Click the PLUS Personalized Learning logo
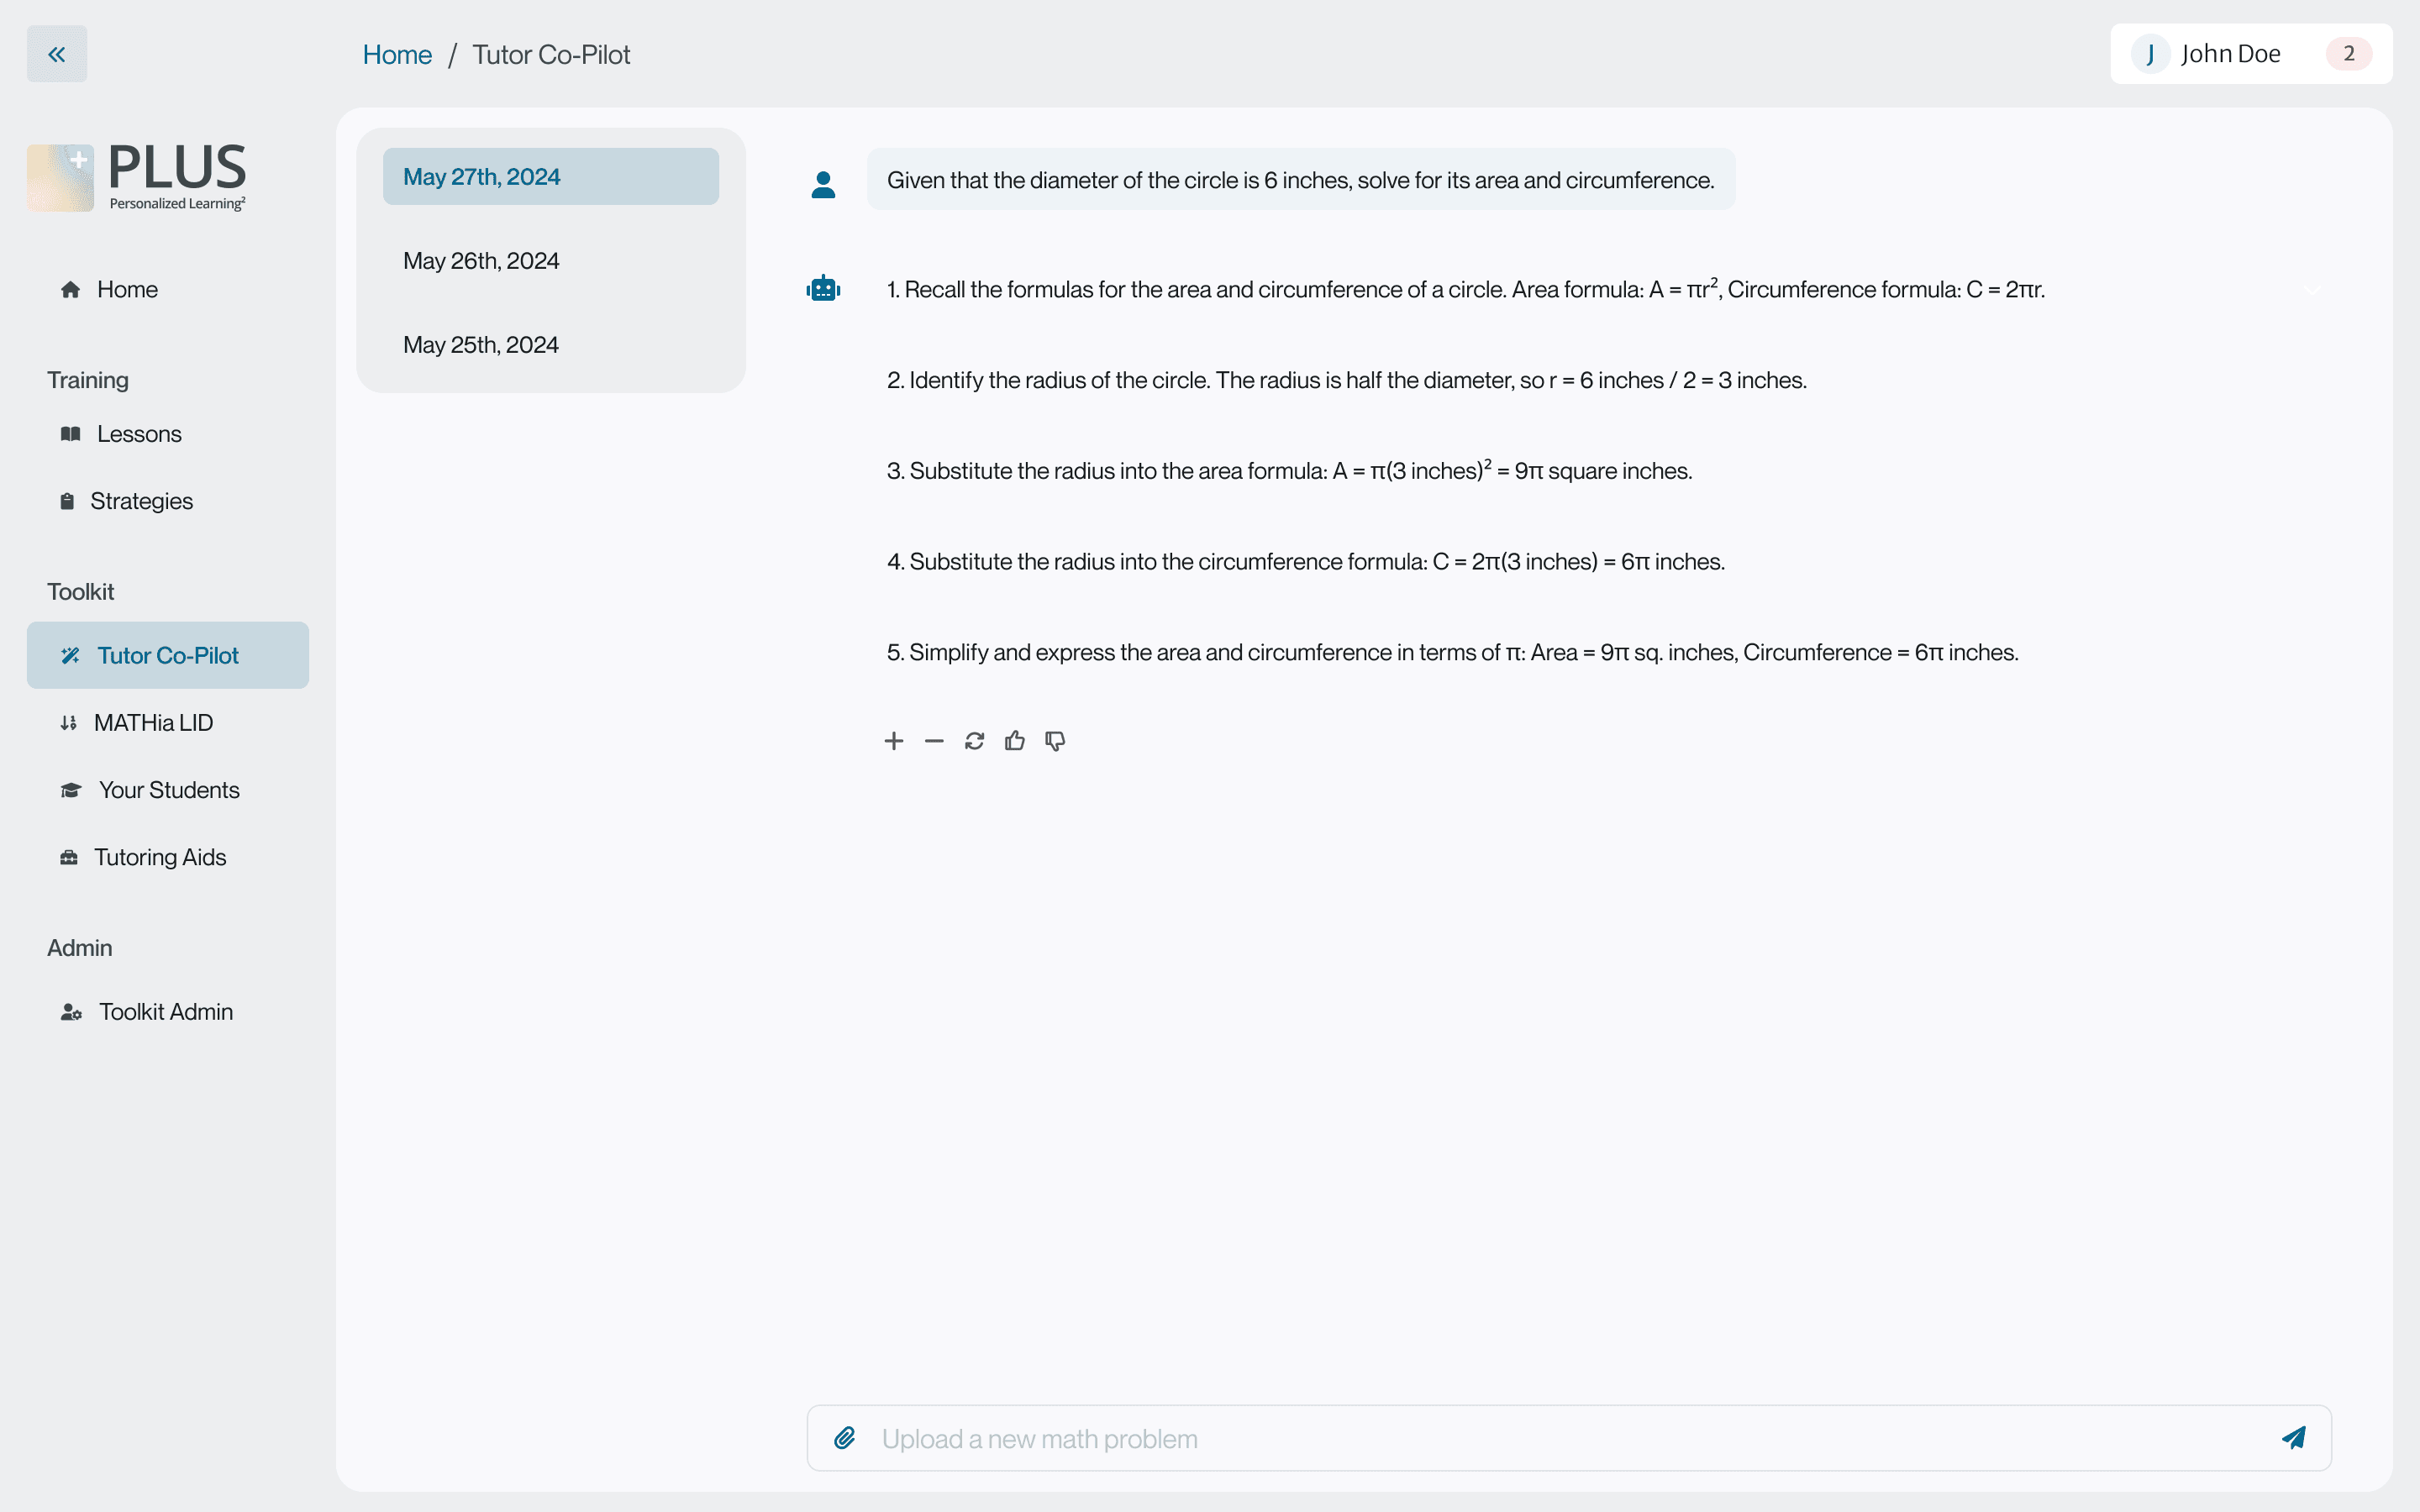The image size is (2420, 1512). [137, 176]
